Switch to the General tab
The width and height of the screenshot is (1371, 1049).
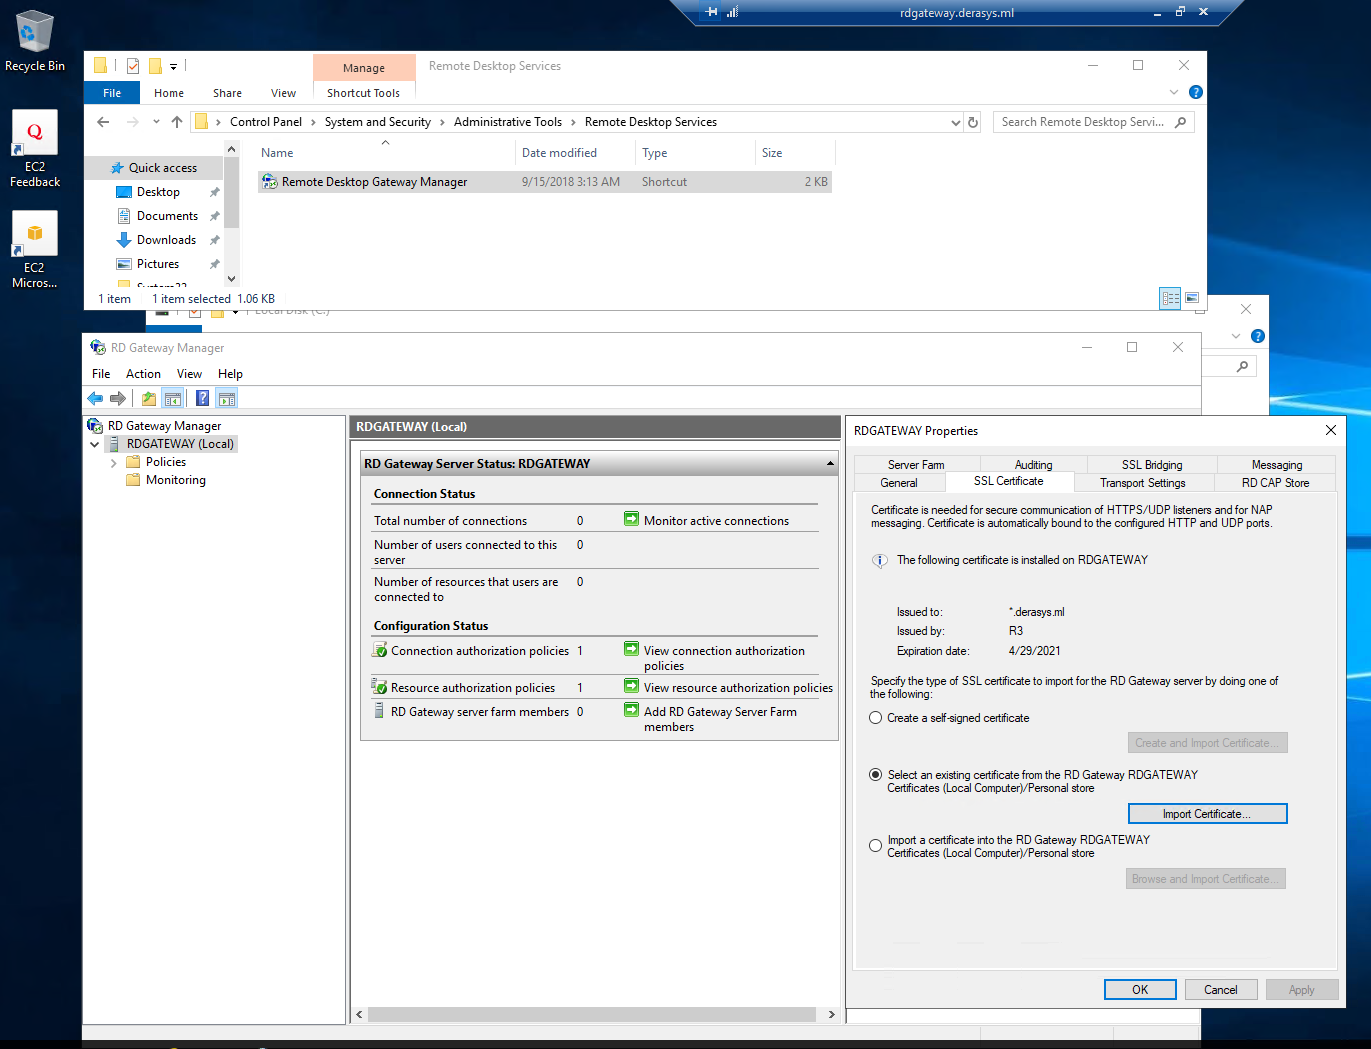click(x=899, y=483)
